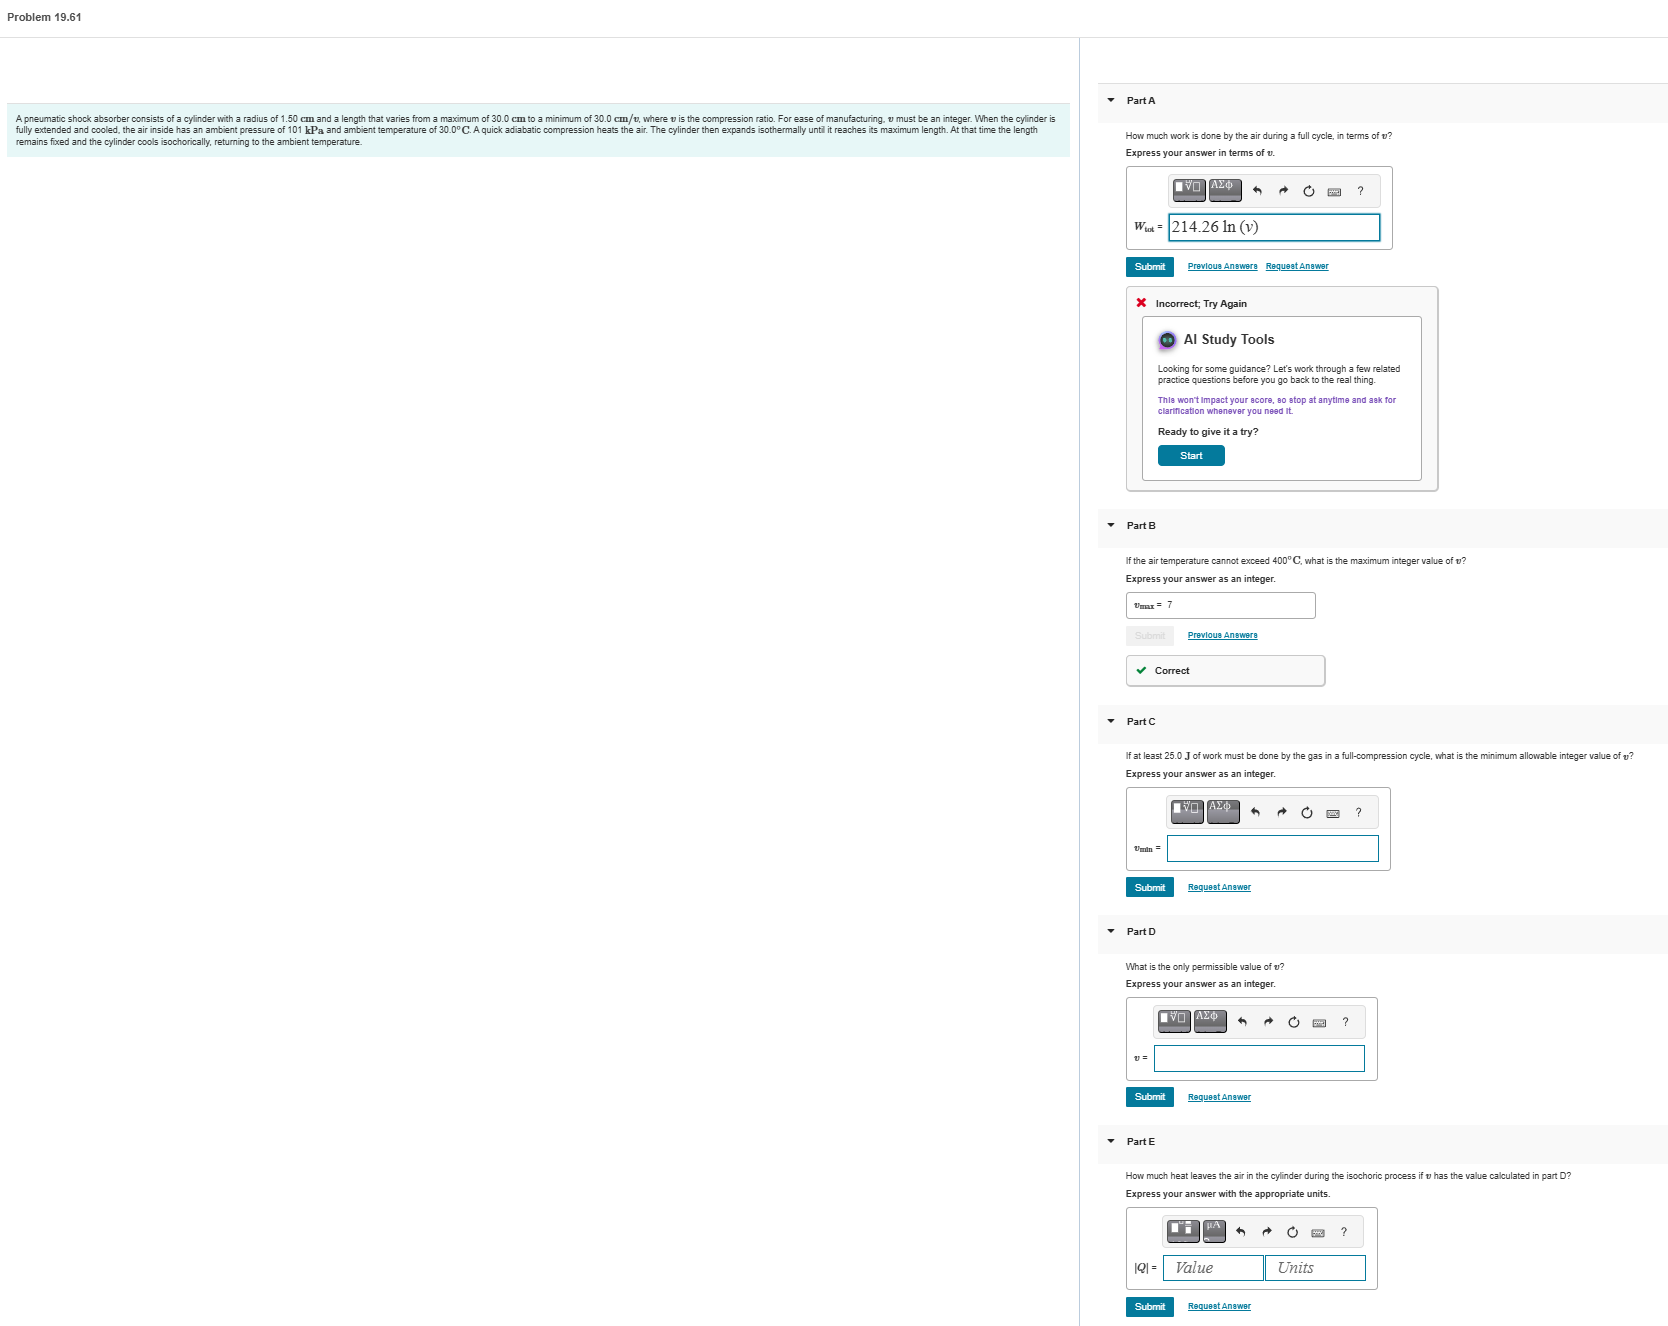This screenshot has height=1326, width=1668.
Task: Redo the last edit in Part C
Action: pos(1281,812)
